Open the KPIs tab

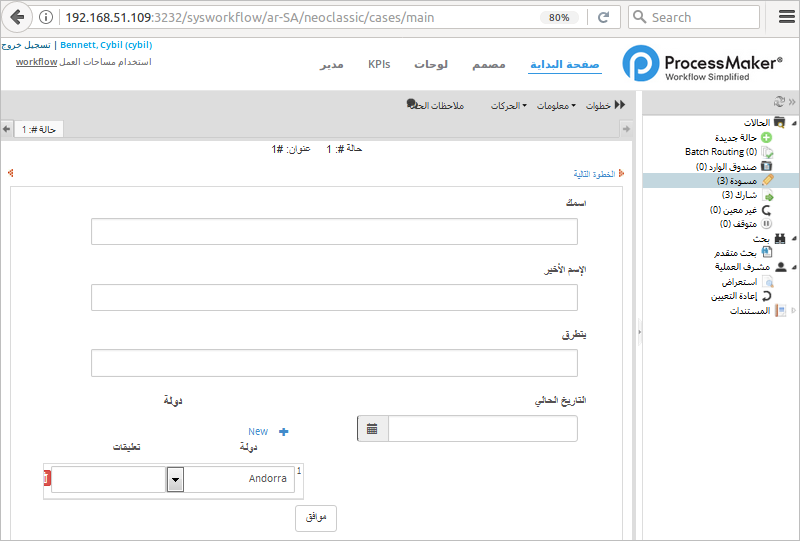(379, 64)
